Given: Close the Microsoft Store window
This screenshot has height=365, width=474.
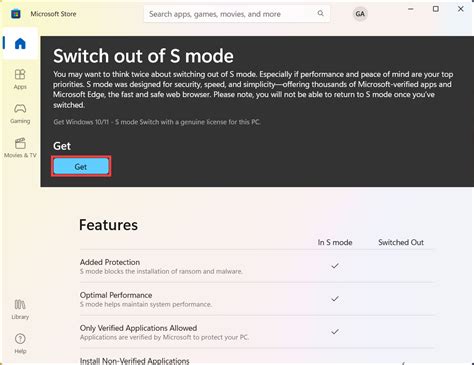Looking at the screenshot, I should (461, 9).
